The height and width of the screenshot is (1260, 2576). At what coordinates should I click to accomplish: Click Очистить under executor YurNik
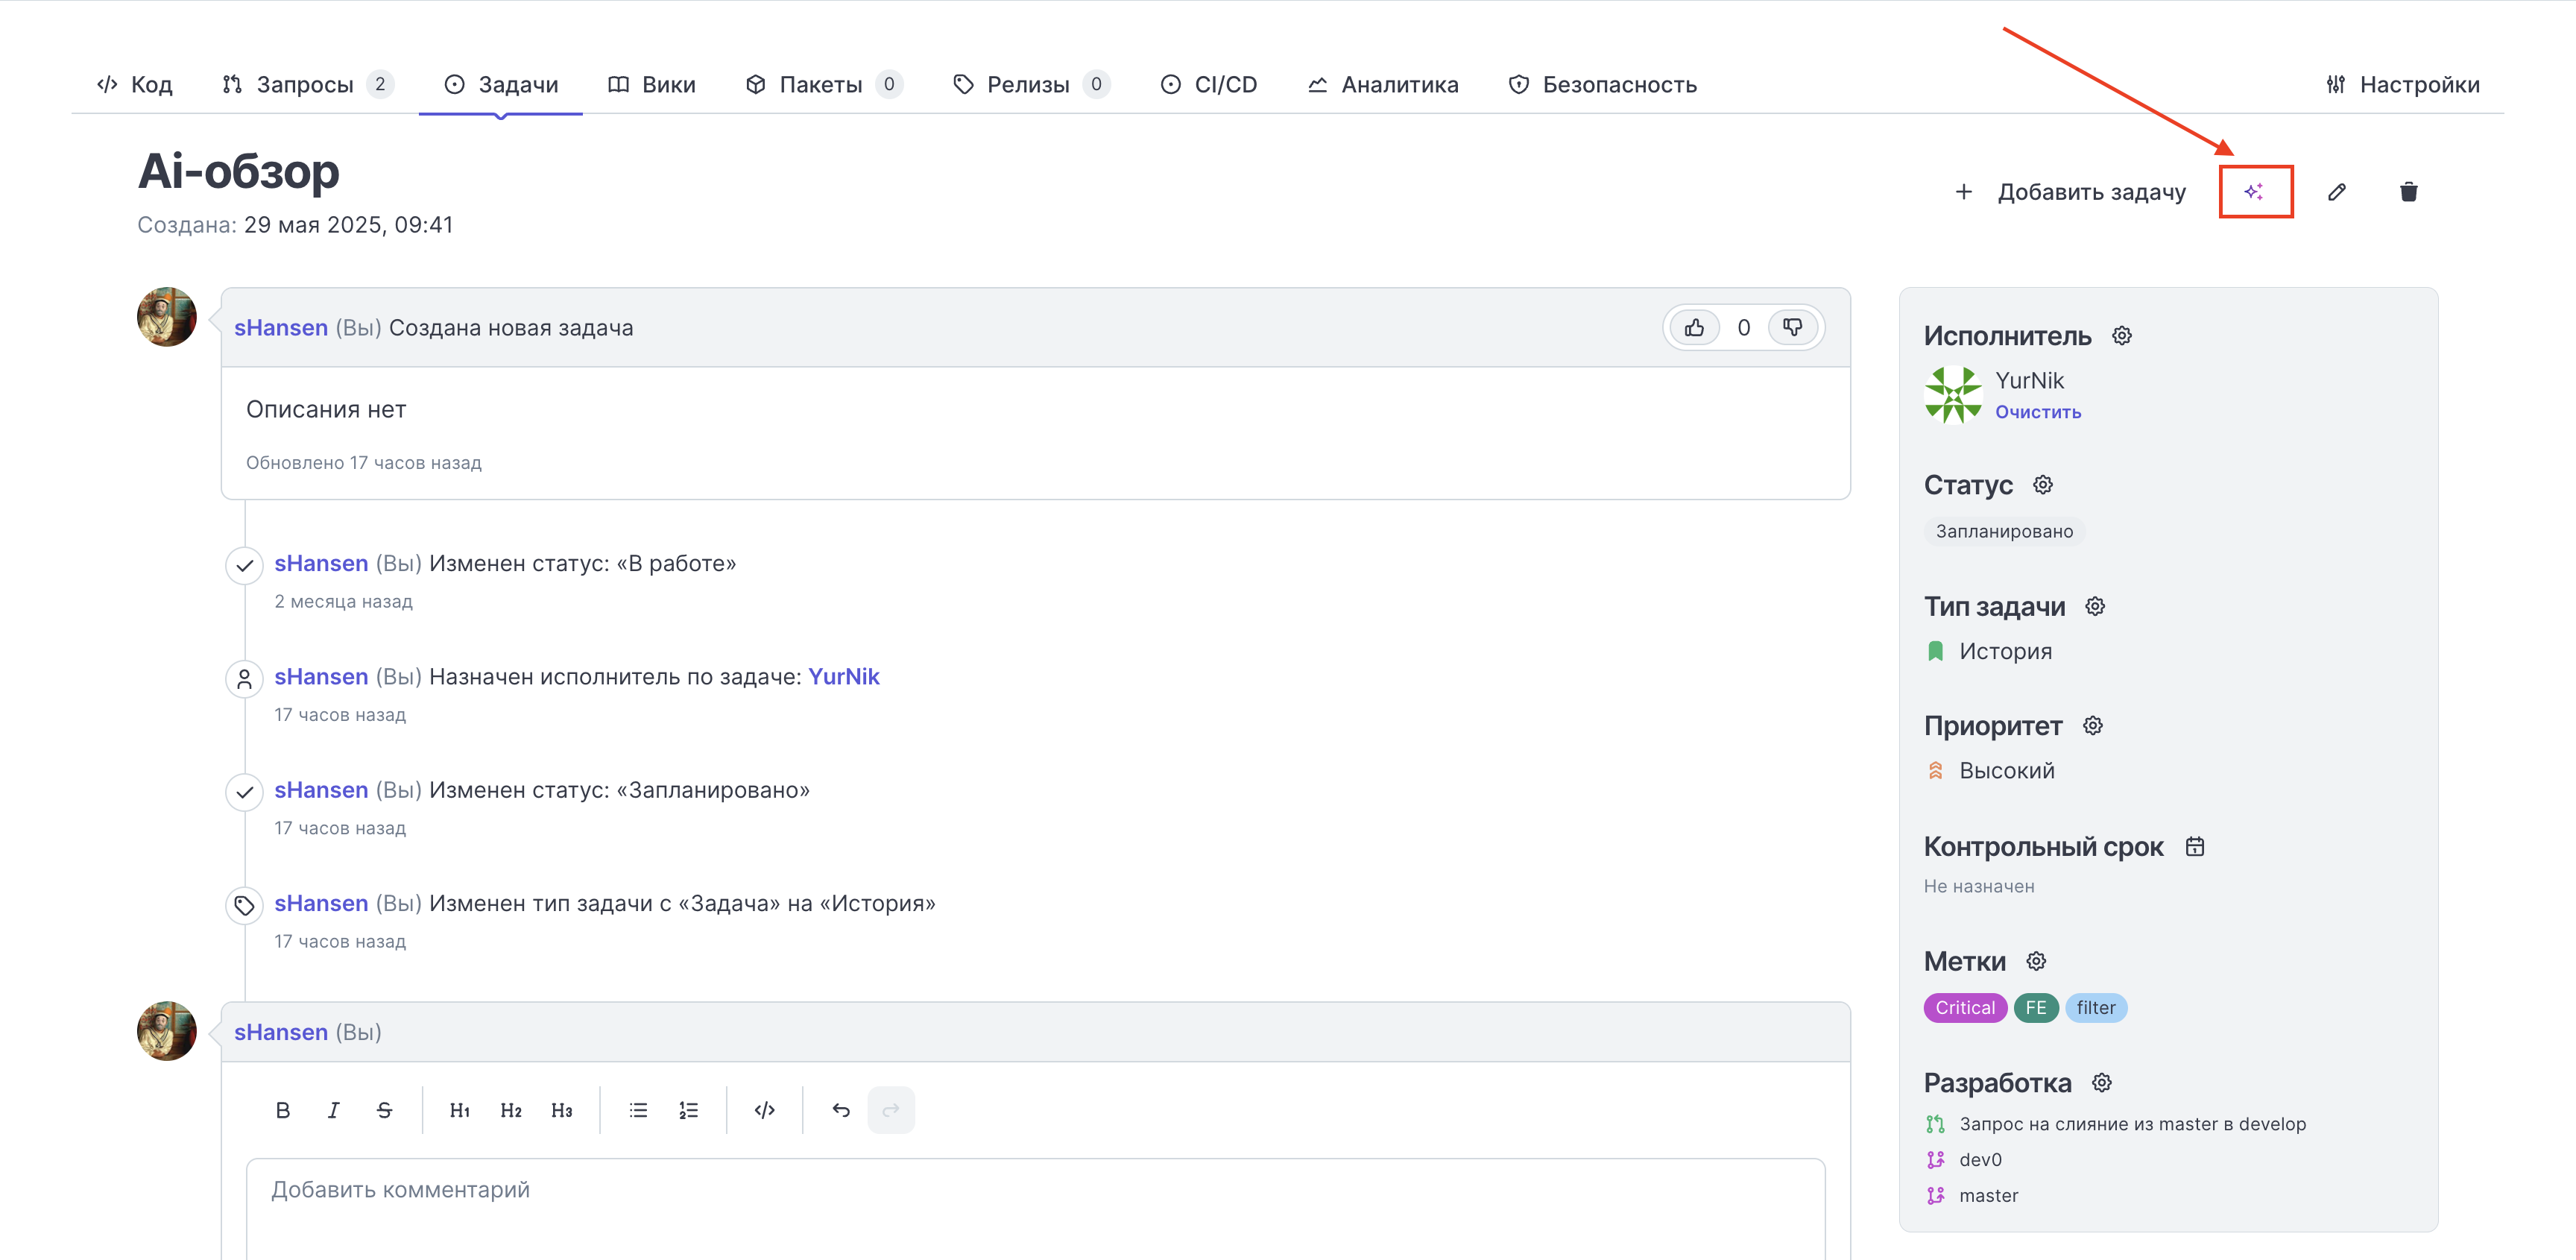point(2038,412)
